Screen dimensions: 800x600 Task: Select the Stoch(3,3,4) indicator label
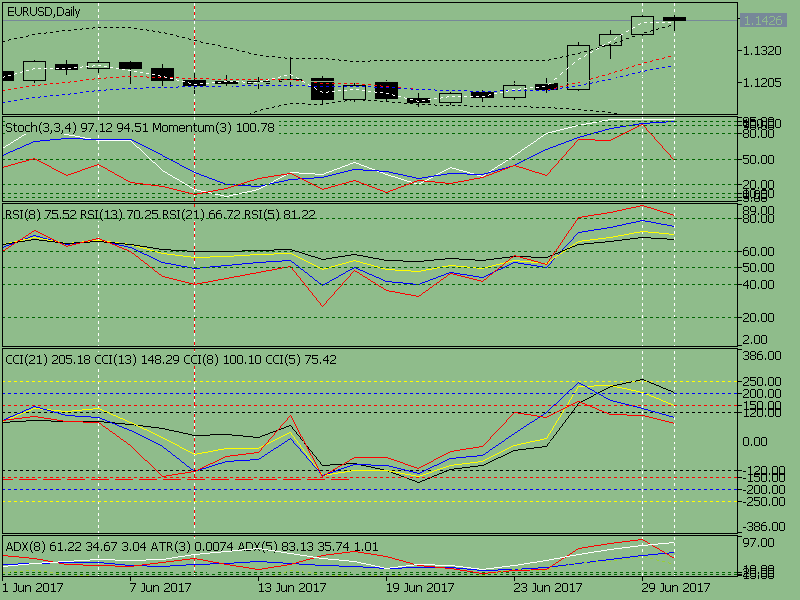pos(41,128)
